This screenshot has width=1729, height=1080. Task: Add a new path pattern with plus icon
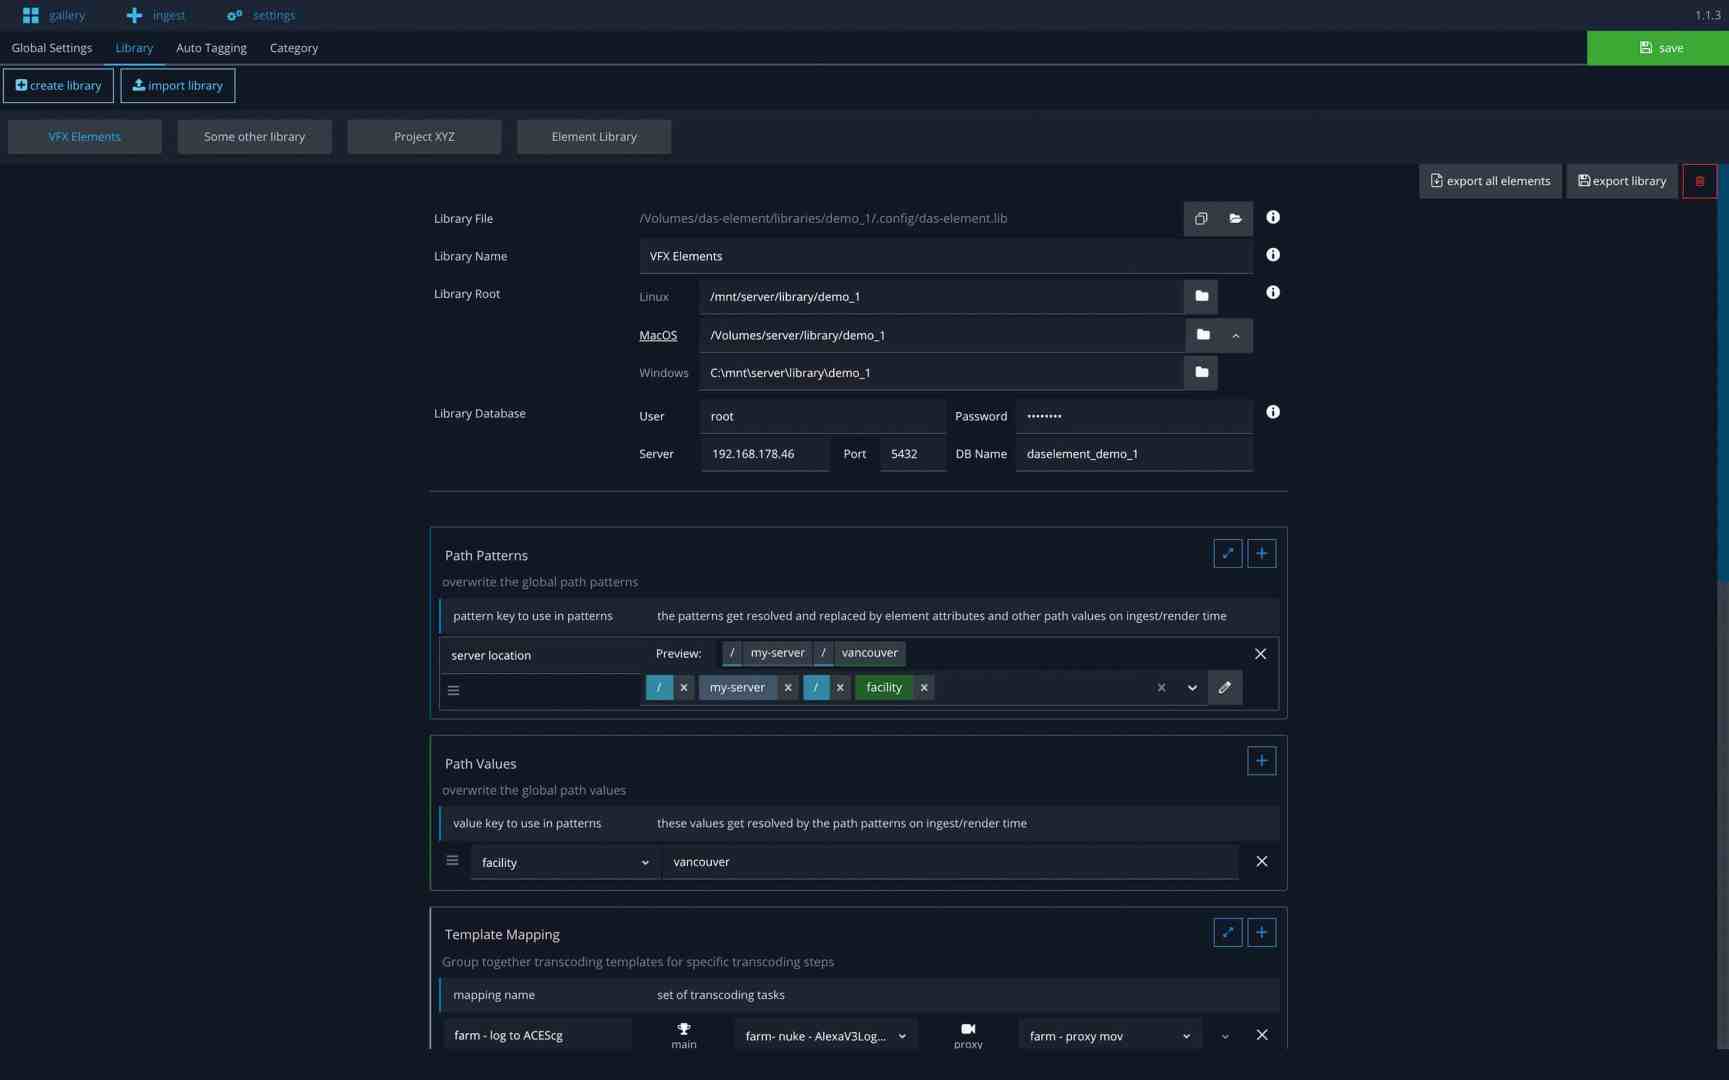point(1261,553)
